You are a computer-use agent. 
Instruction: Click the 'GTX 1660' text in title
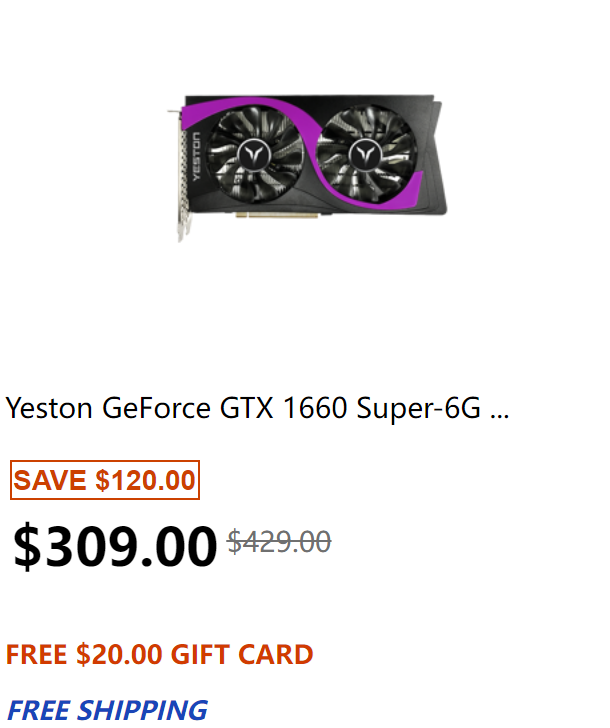click(283, 408)
